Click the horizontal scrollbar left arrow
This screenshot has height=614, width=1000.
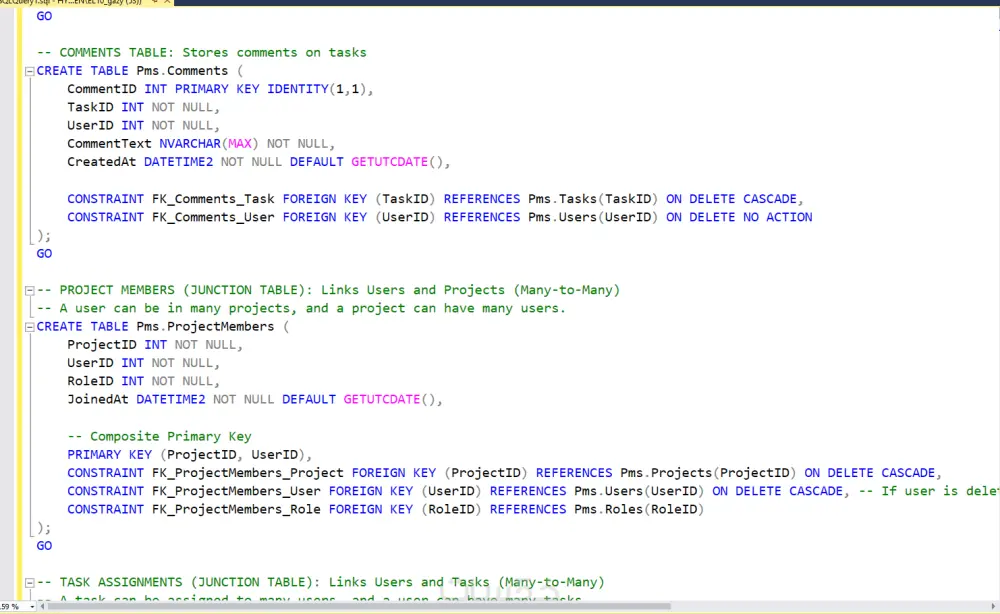(x=43, y=607)
